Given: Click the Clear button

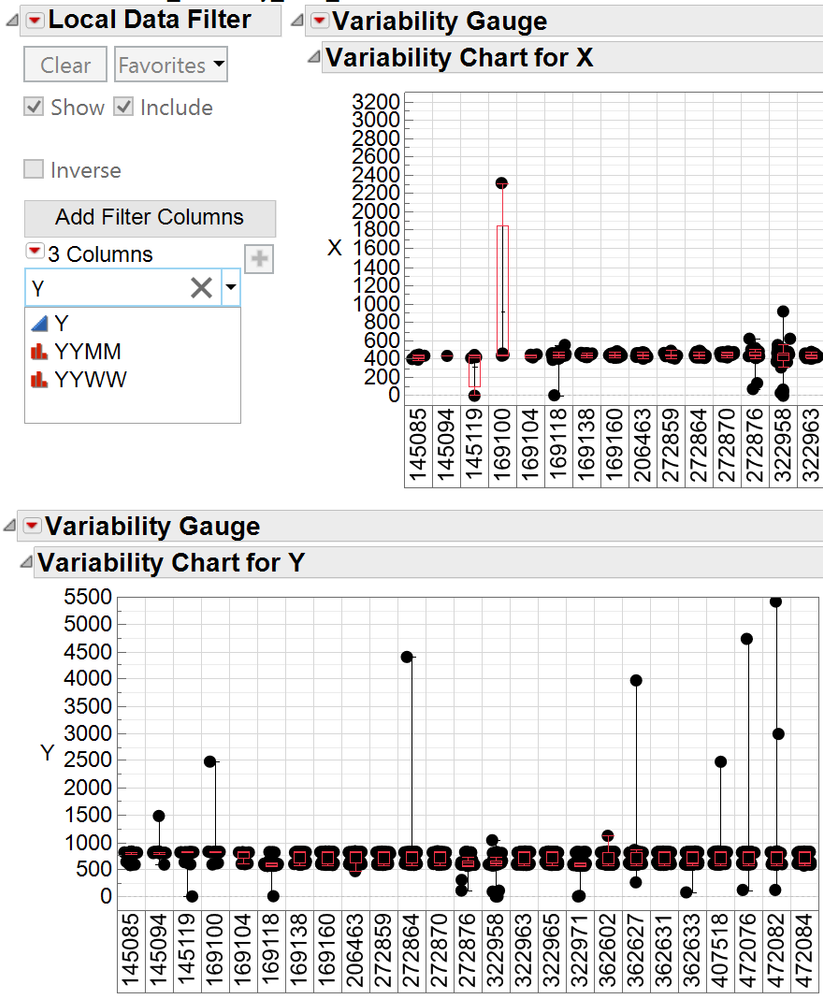Looking at the screenshot, I should [x=64, y=64].
